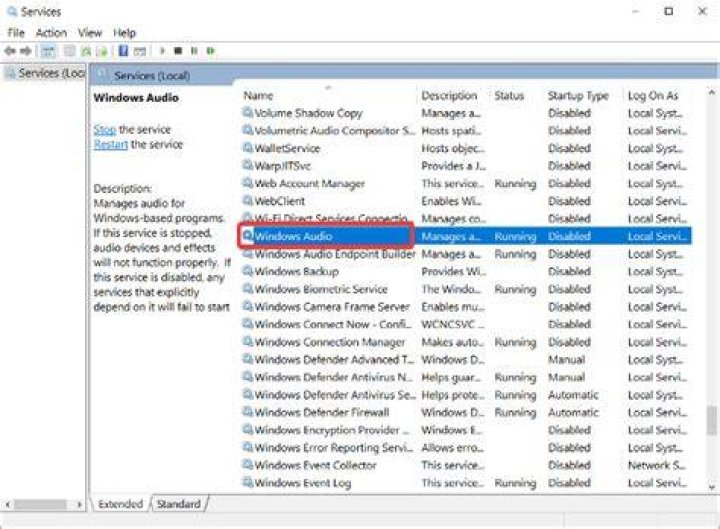Click the Stop the service link
Image resolution: width=720 pixels, height=529 pixels.
pyautogui.click(x=105, y=130)
